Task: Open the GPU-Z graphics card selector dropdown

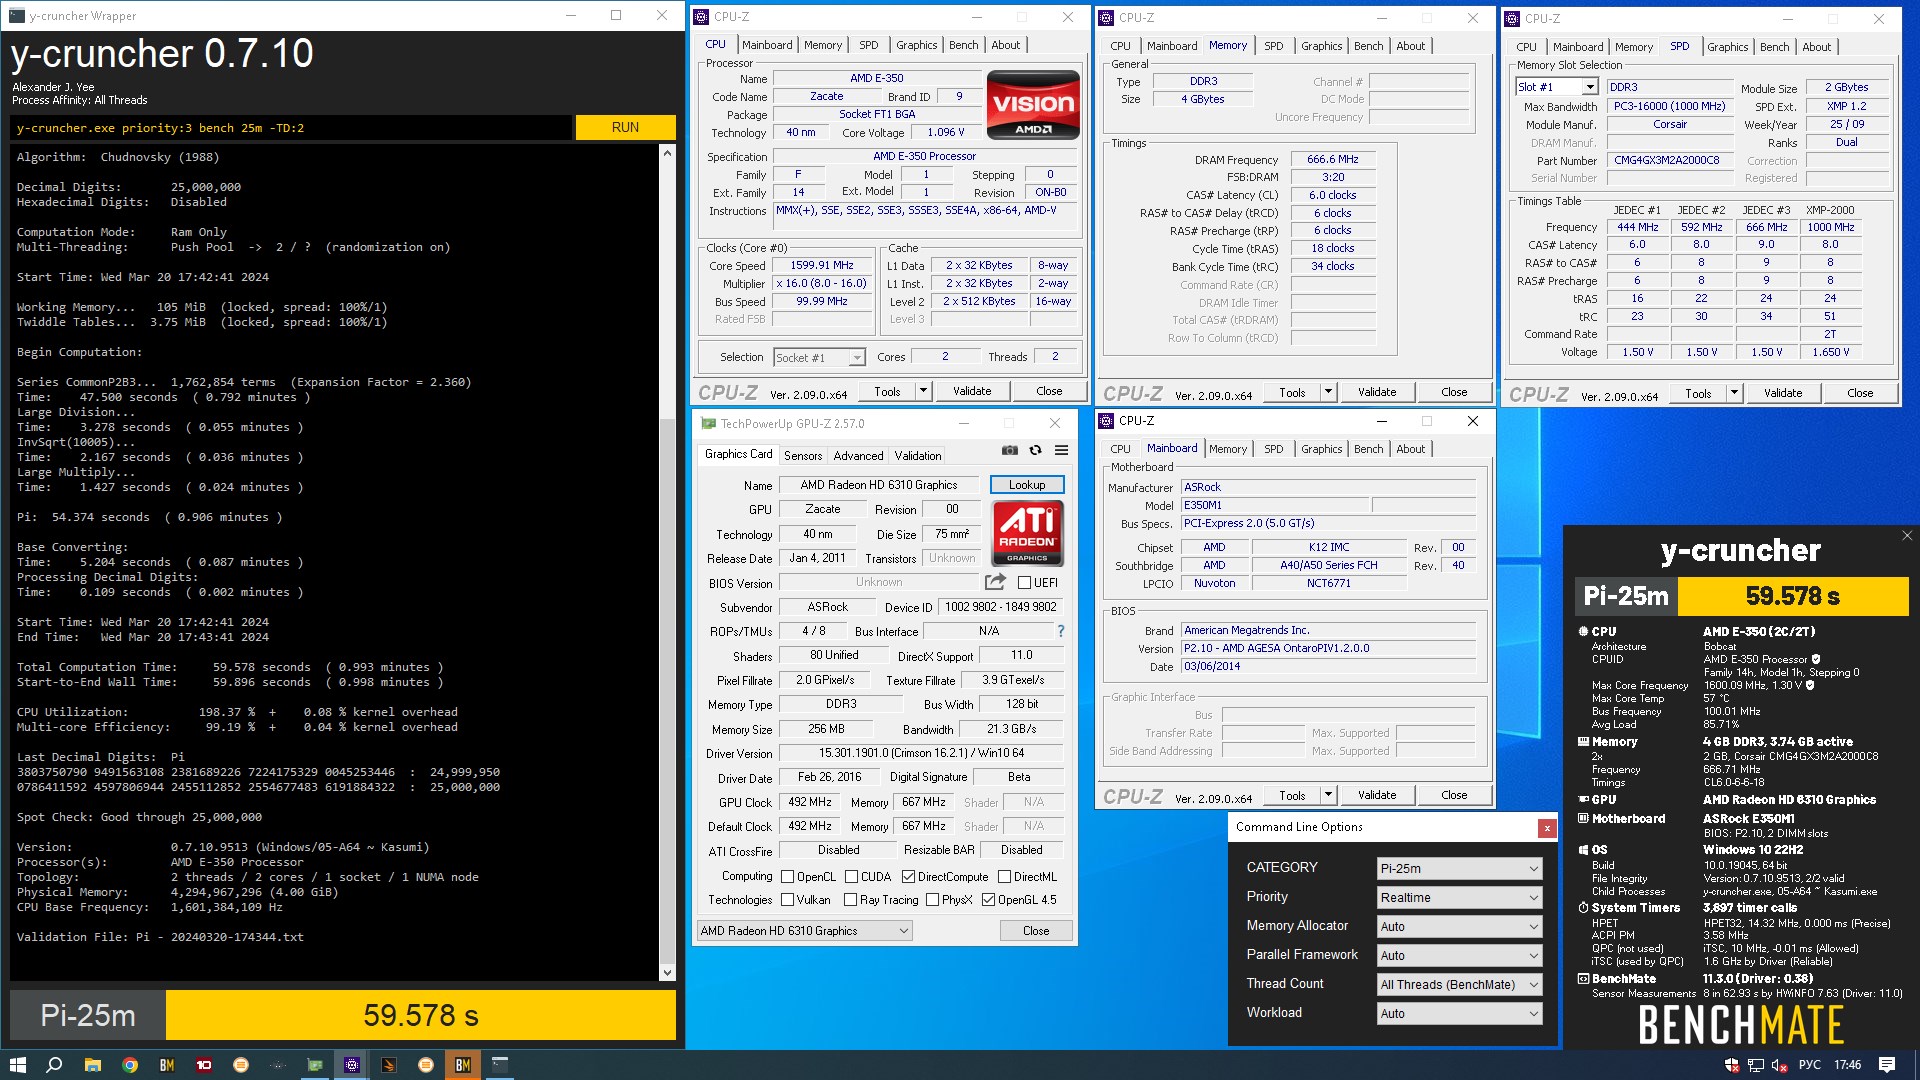Action: 805,931
